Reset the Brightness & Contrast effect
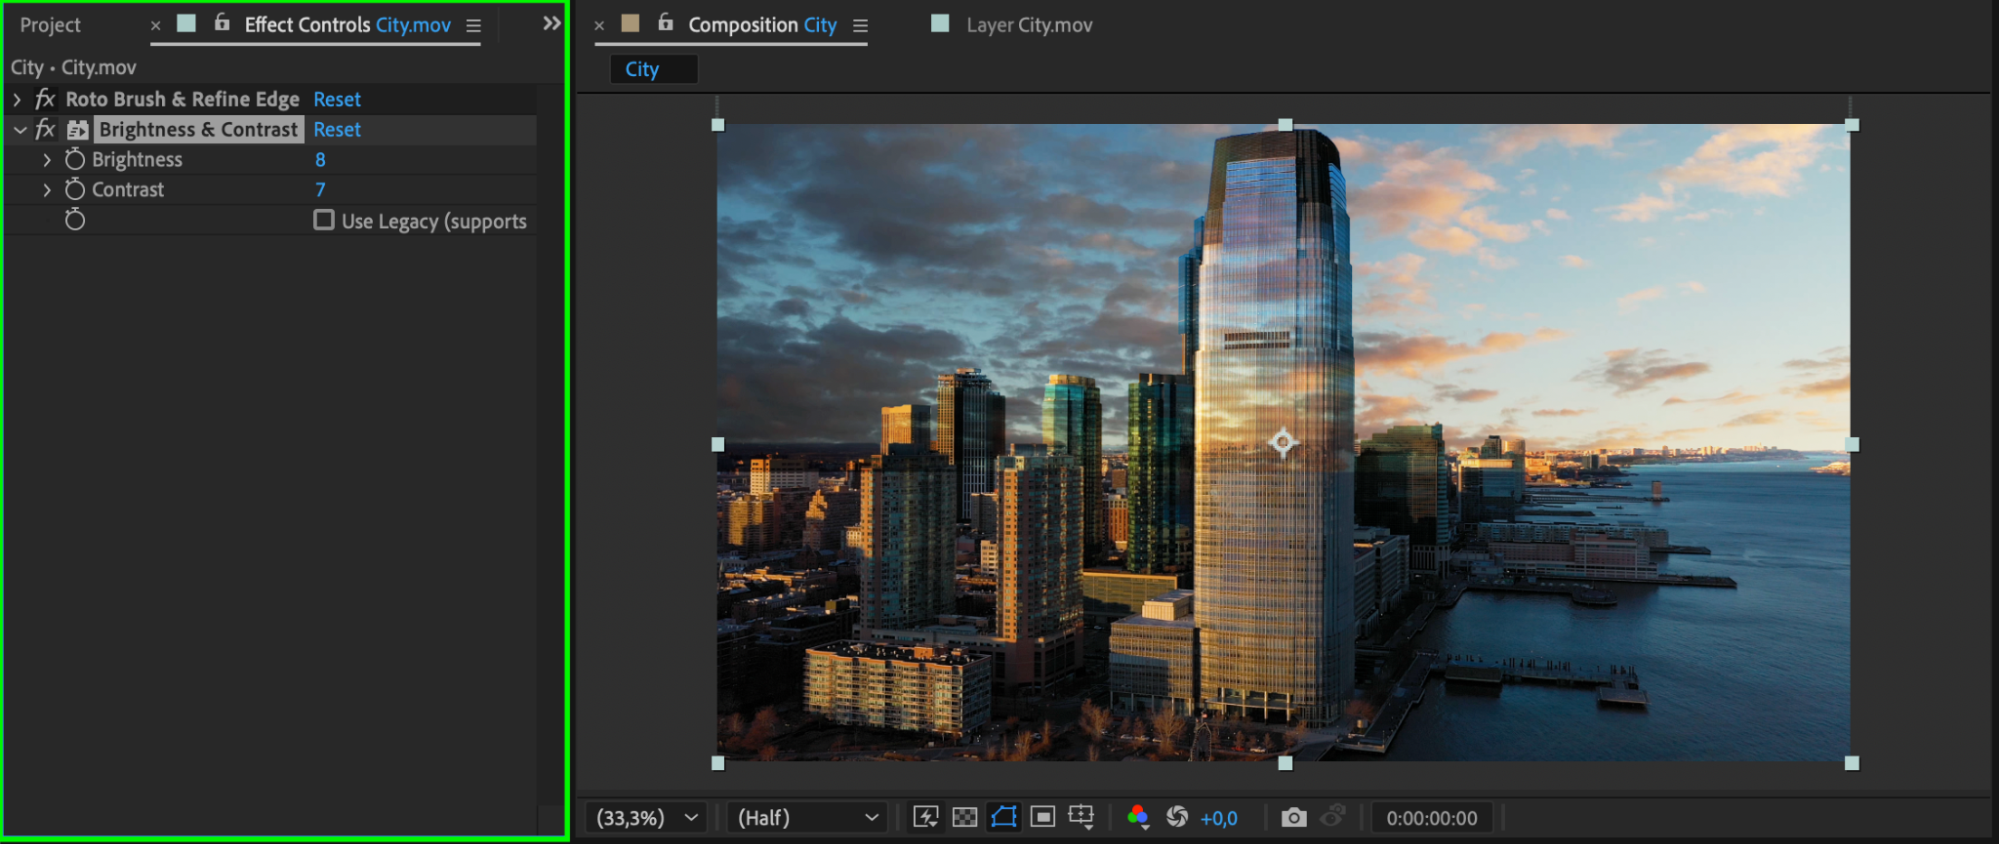Viewport: 1999px width, 845px height. click(x=337, y=129)
